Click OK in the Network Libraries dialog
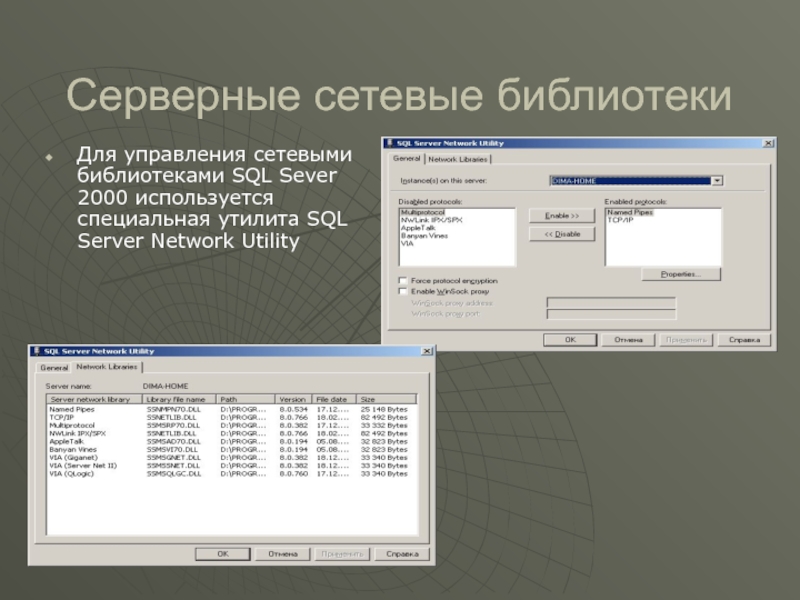800x600 pixels. (x=223, y=554)
